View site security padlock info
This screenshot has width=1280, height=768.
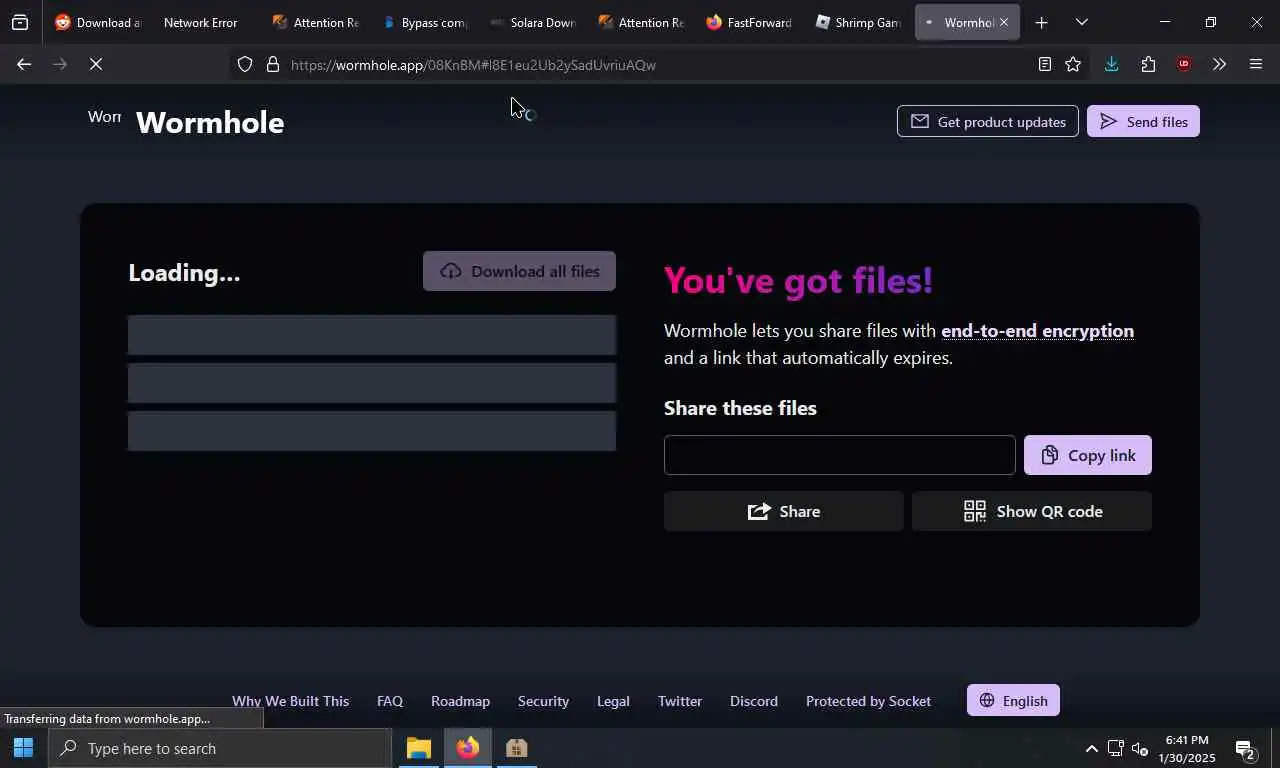coord(272,64)
